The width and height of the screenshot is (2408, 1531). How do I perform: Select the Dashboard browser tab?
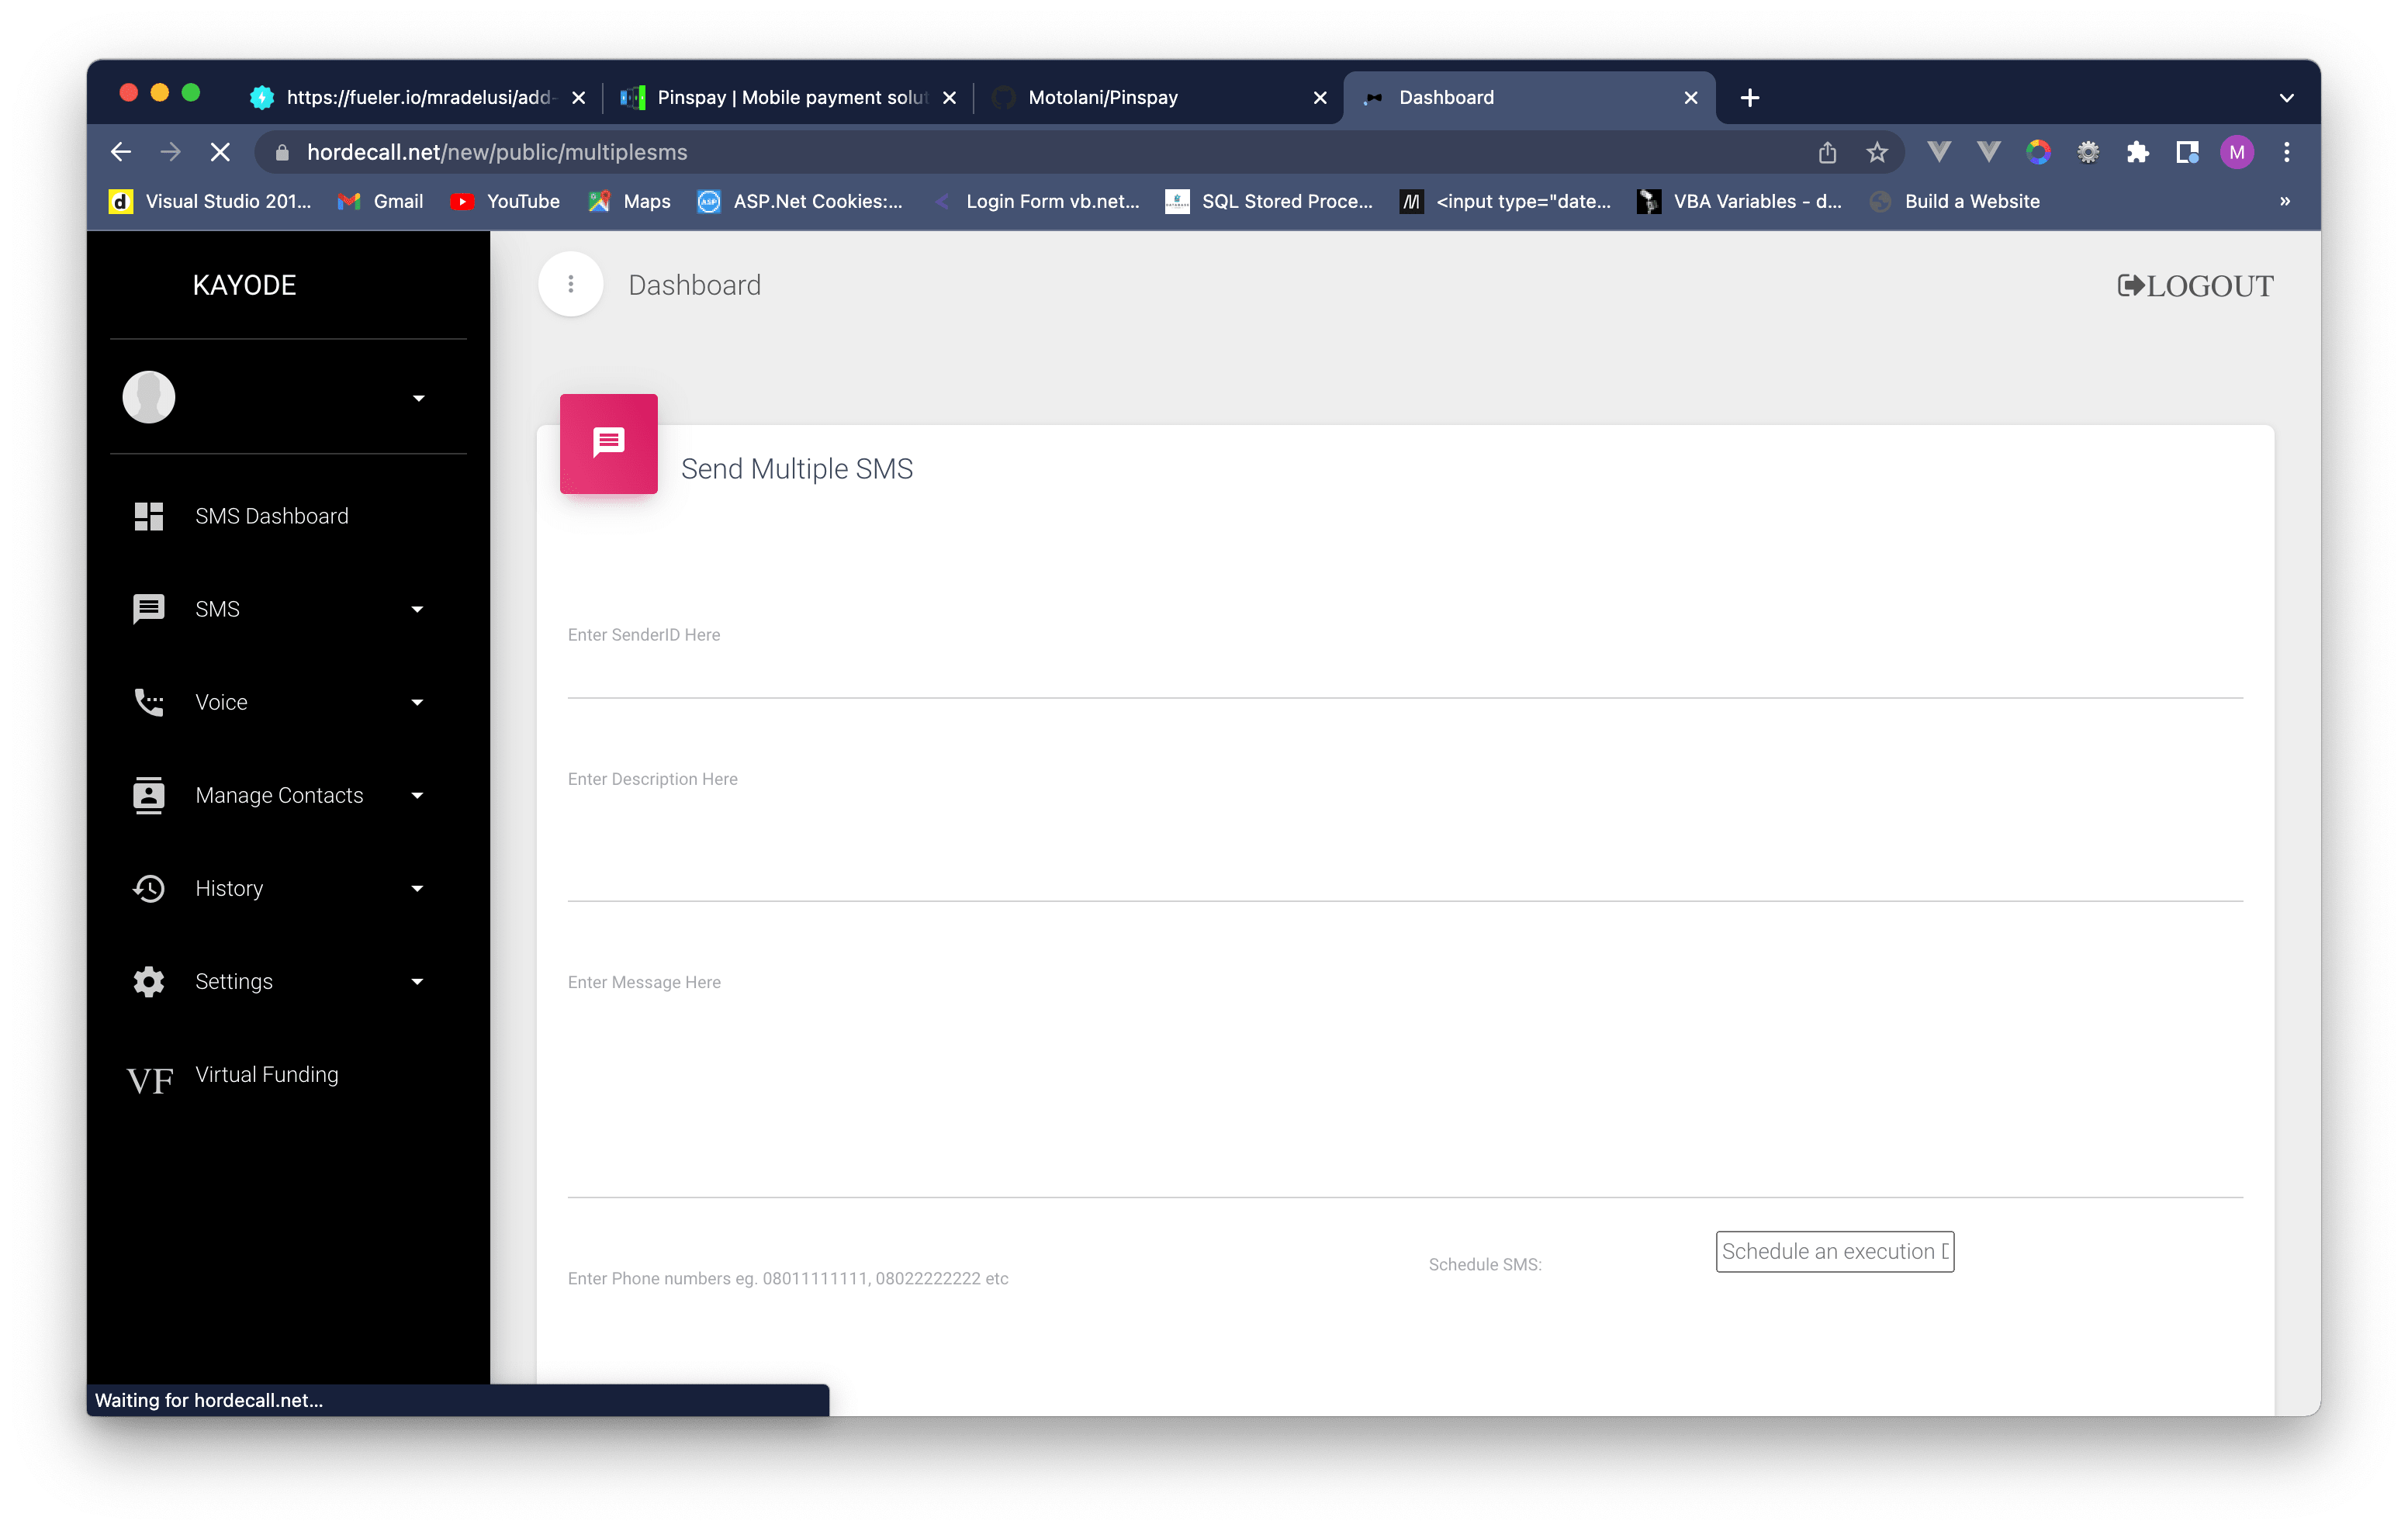1530,97
